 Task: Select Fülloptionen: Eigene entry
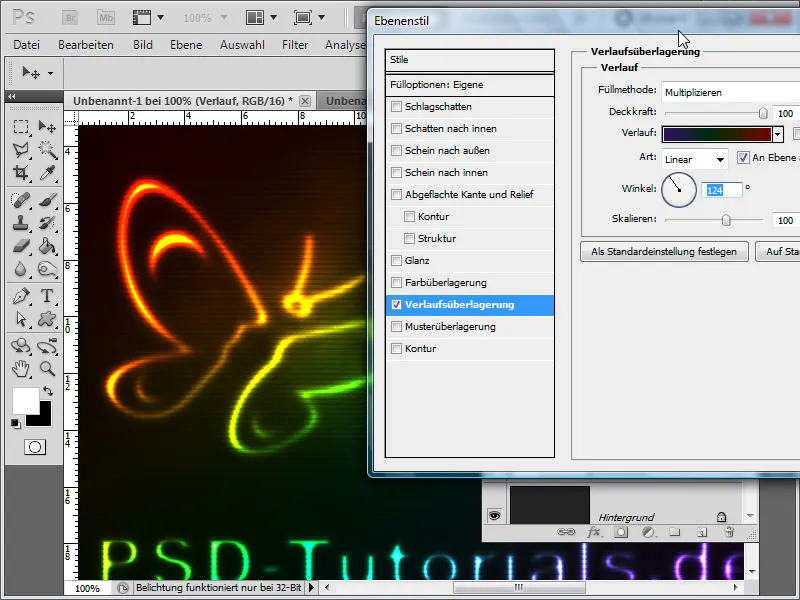pos(469,85)
